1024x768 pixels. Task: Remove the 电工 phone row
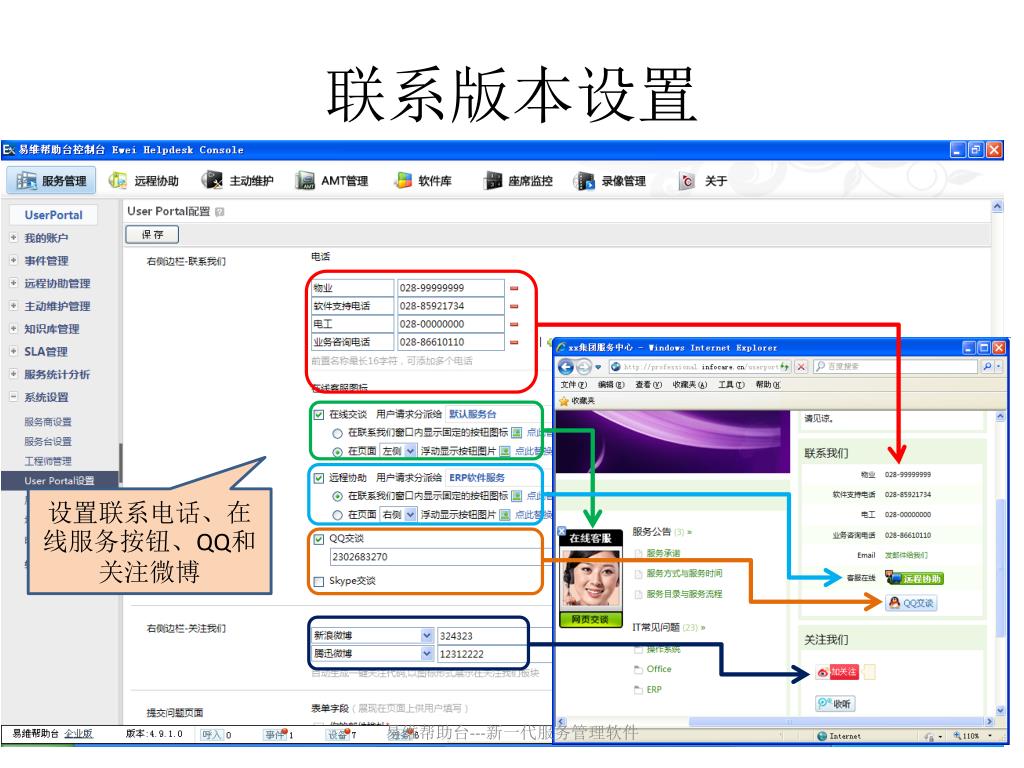(x=514, y=324)
